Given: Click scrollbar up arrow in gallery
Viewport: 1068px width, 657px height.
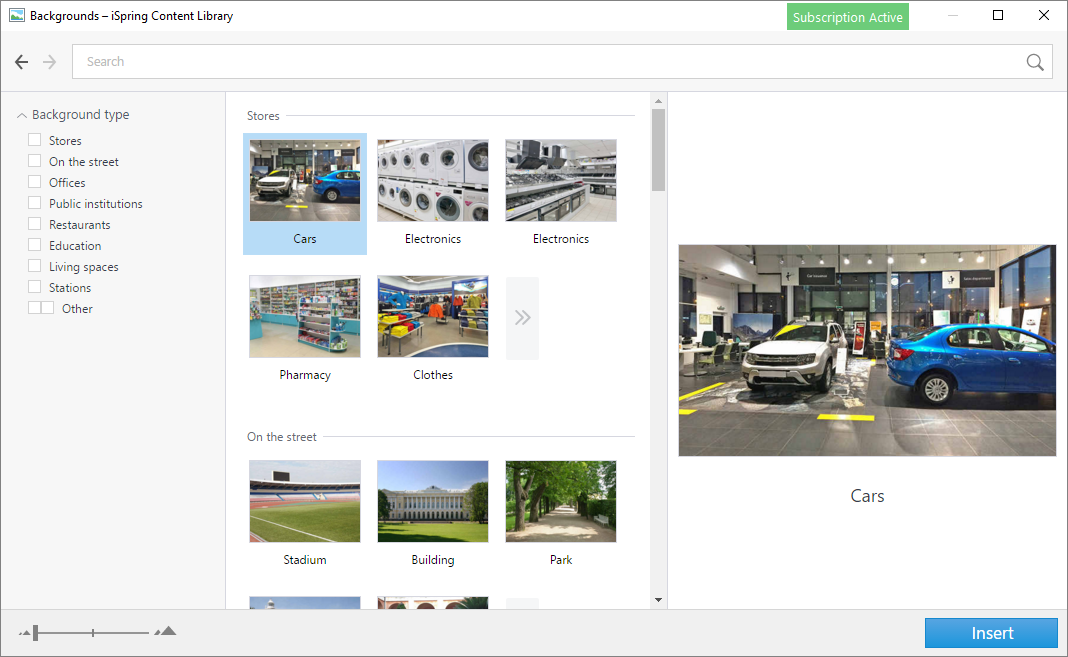Looking at the screenshot, I should coord(658,101).
